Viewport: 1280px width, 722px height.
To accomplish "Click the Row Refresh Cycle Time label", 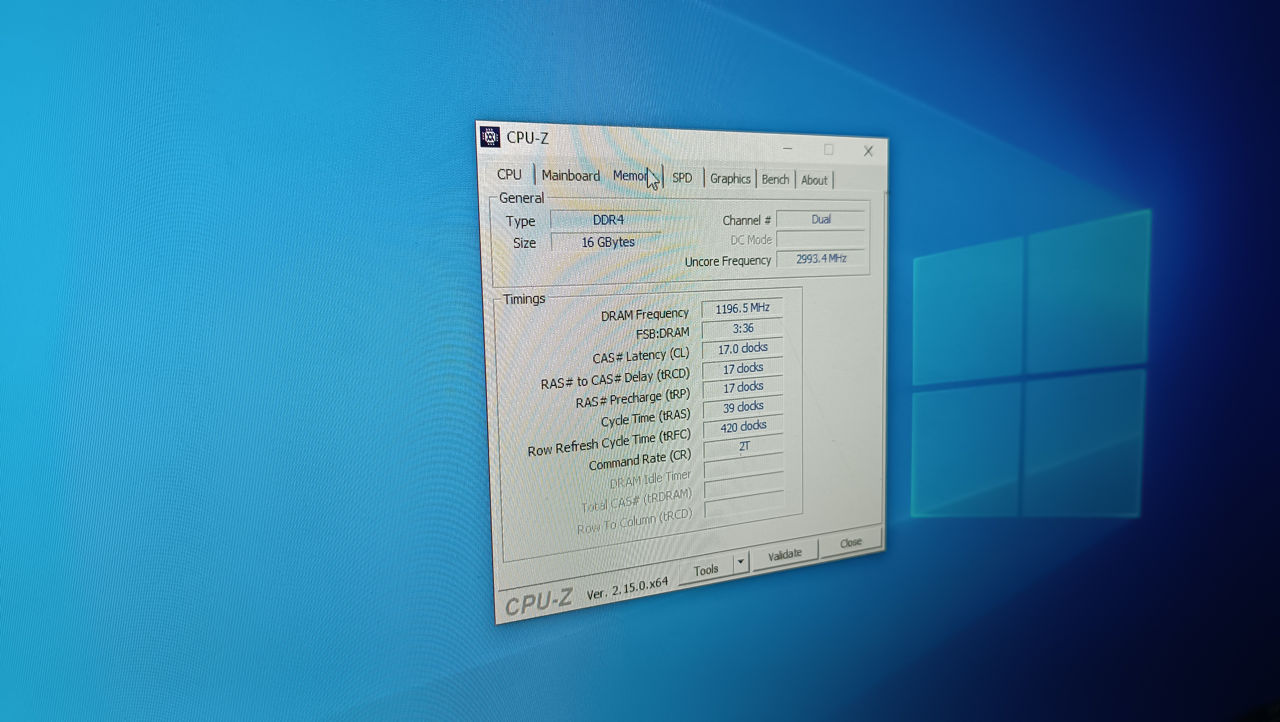I will (609, 443).
